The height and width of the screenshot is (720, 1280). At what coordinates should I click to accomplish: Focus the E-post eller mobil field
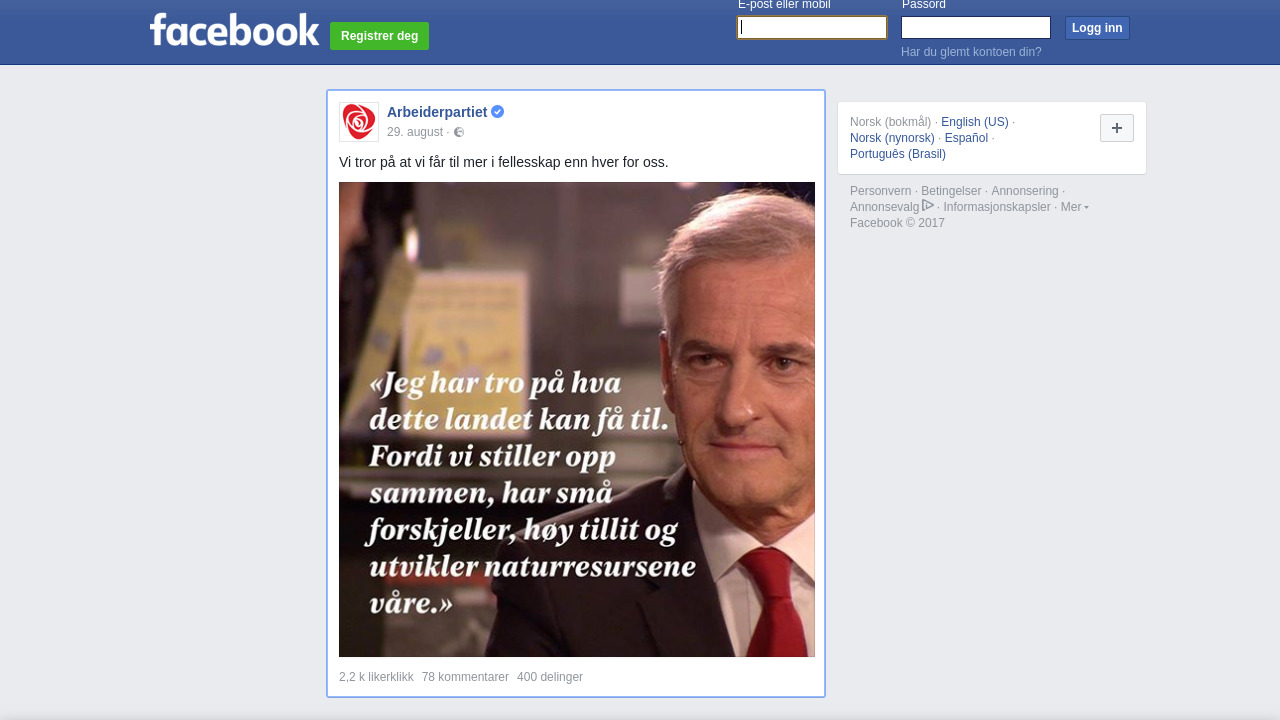pyautogui.click(x=812, y=28)
